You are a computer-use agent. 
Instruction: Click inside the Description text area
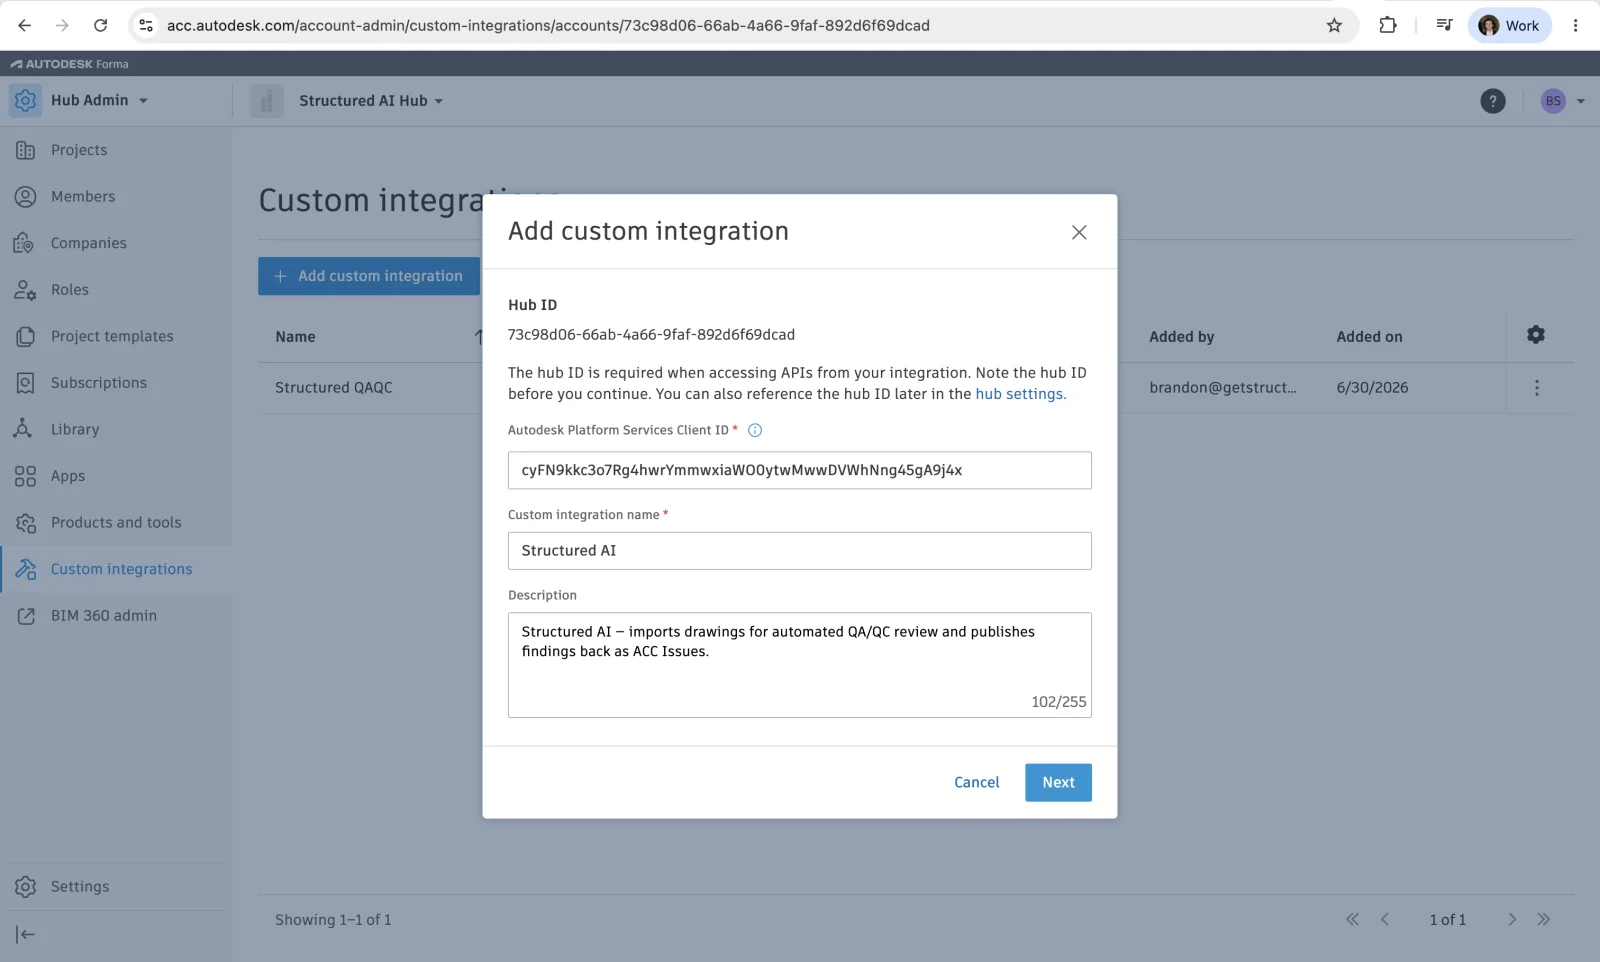(799, 665)
